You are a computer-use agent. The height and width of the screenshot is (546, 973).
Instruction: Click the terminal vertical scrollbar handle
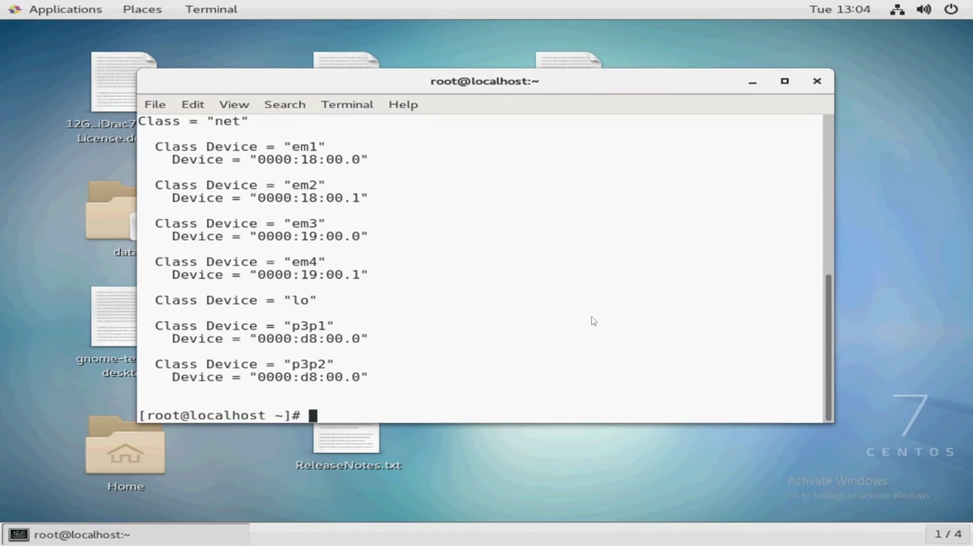click(x=828, y=347)
